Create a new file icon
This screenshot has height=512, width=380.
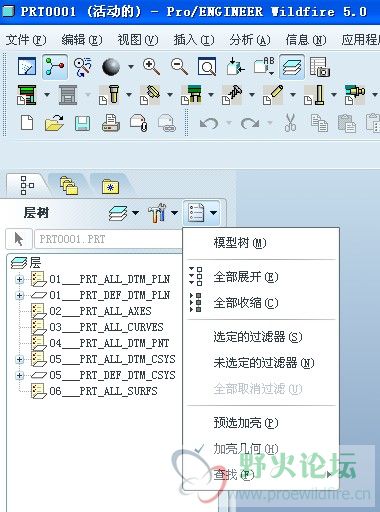coord(27,123)
